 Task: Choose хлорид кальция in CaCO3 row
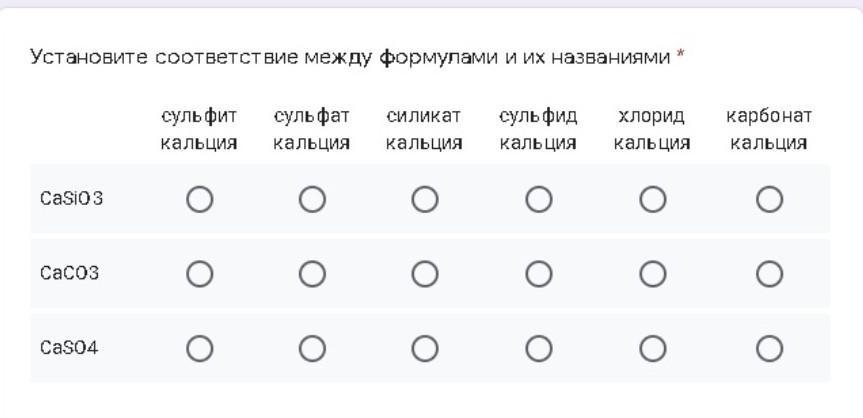(653, 273)
